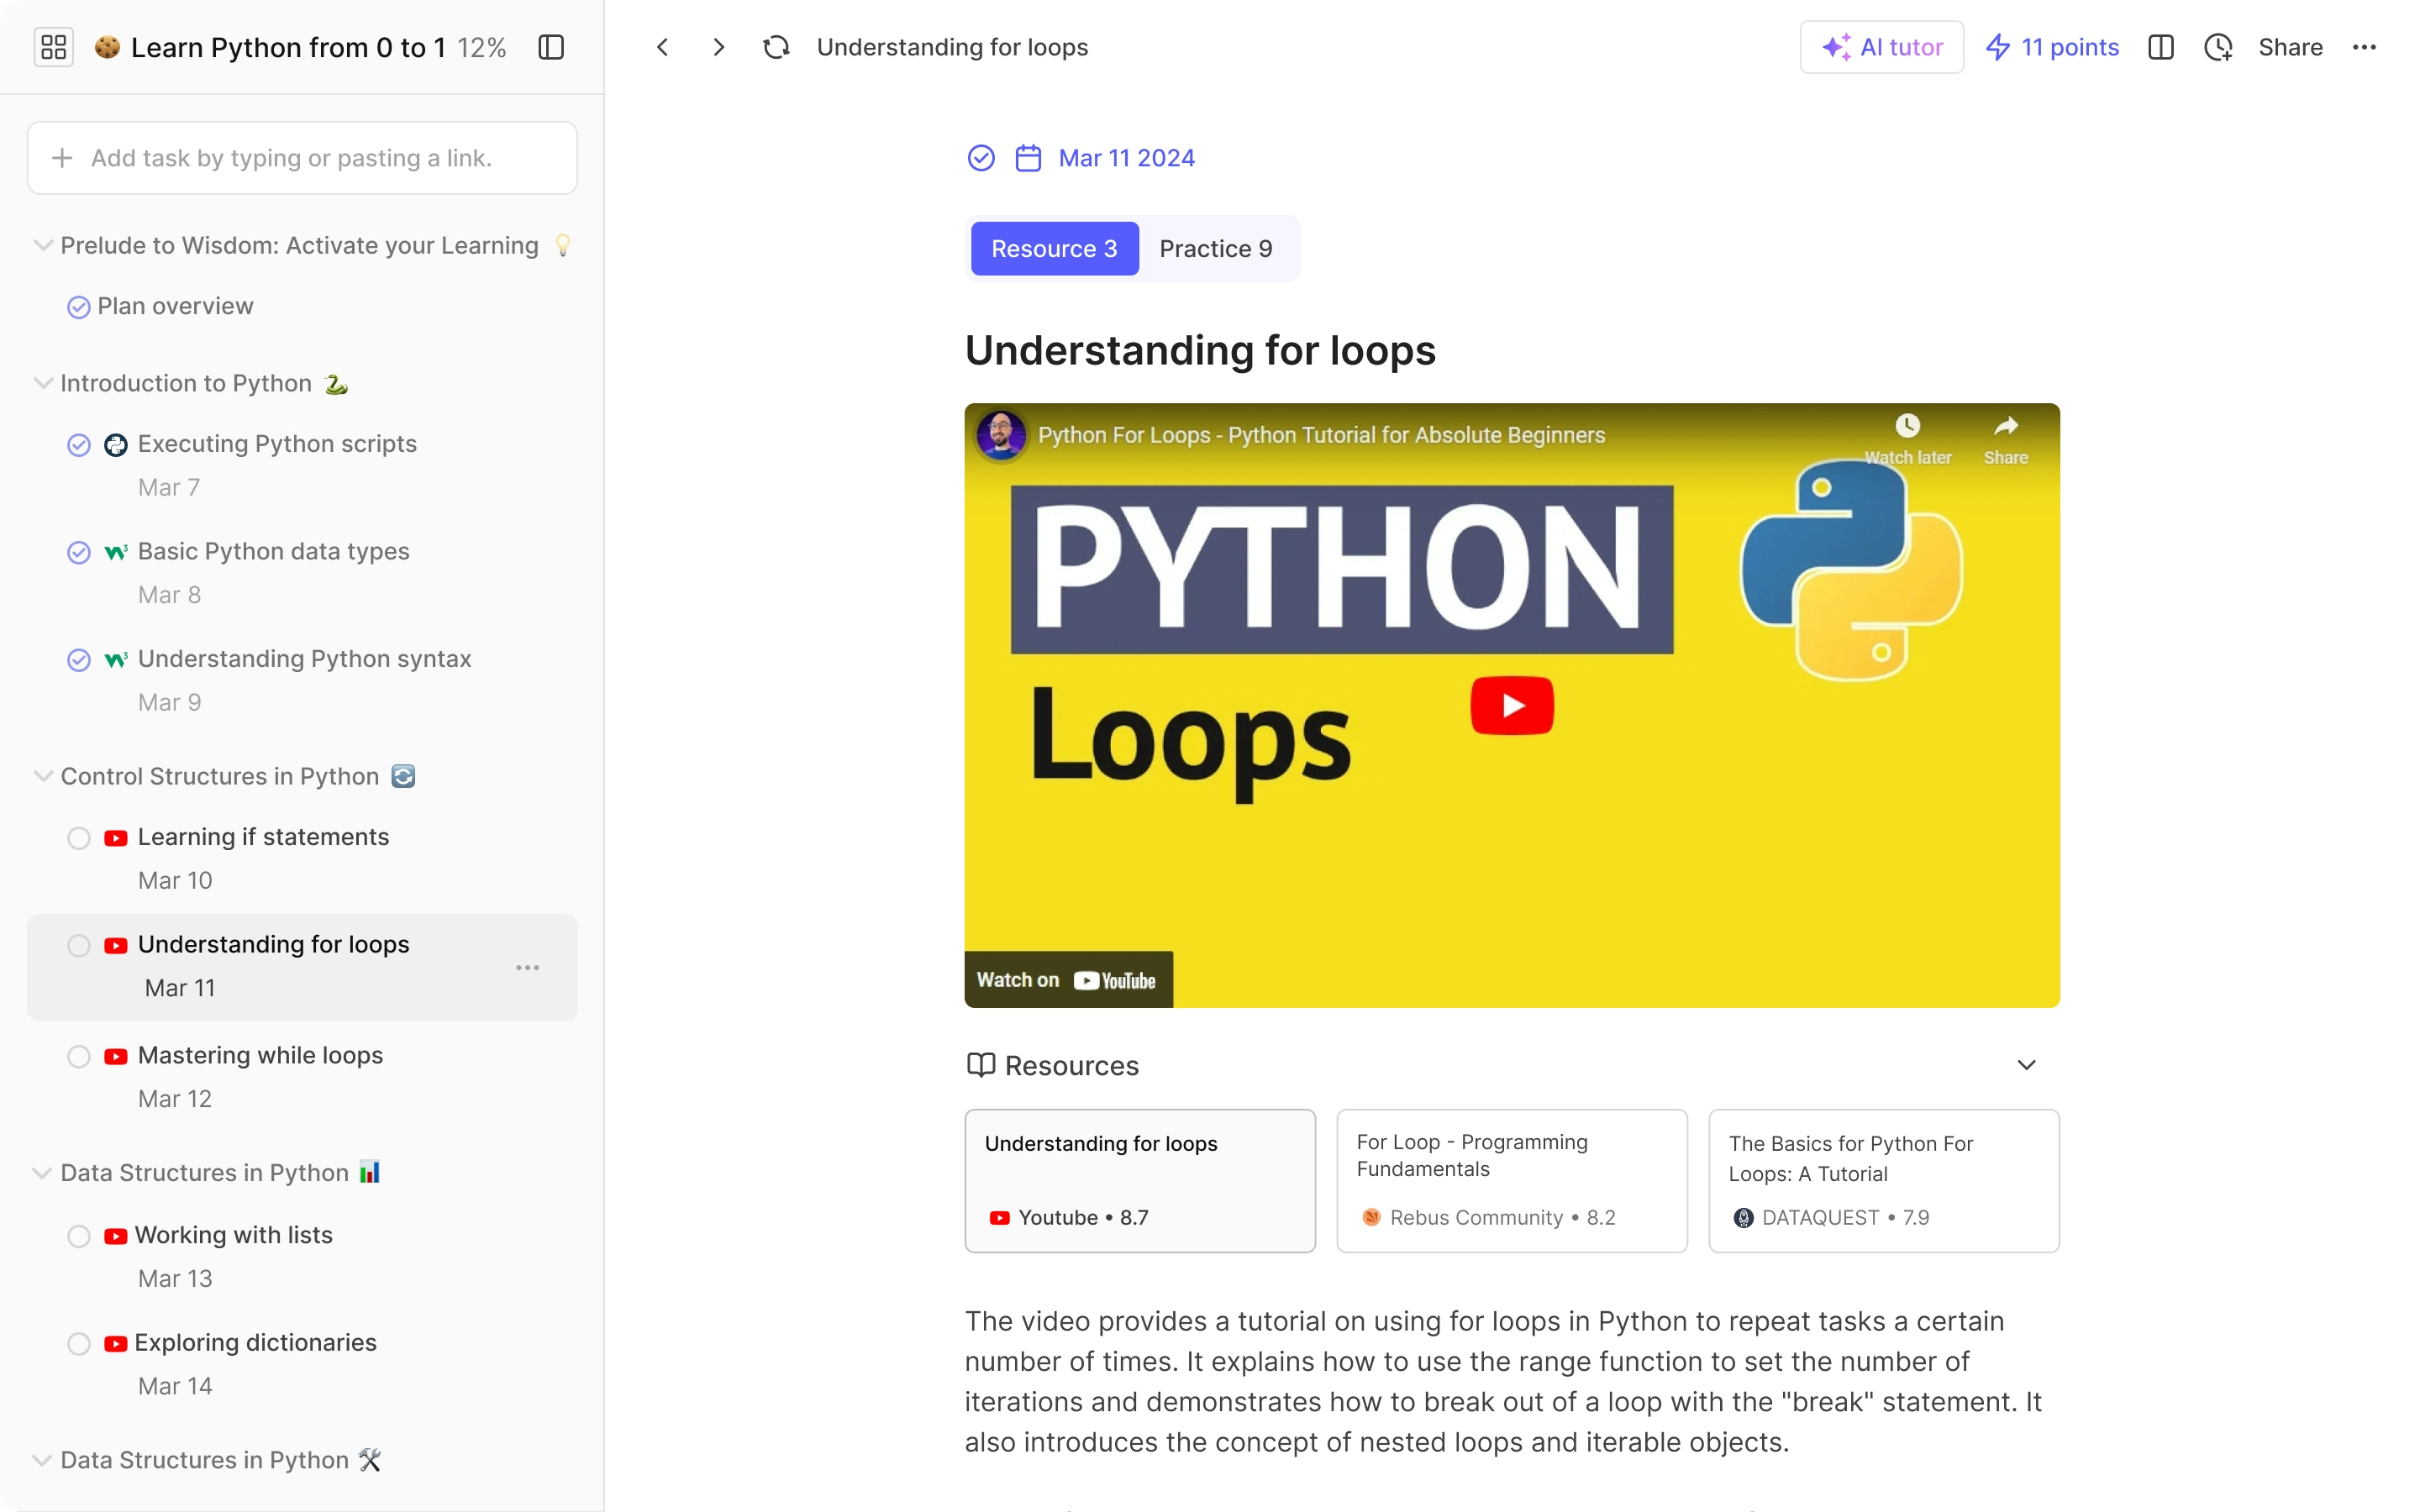Collapse Data Structures in Python tools section

tap(42, 1460)
